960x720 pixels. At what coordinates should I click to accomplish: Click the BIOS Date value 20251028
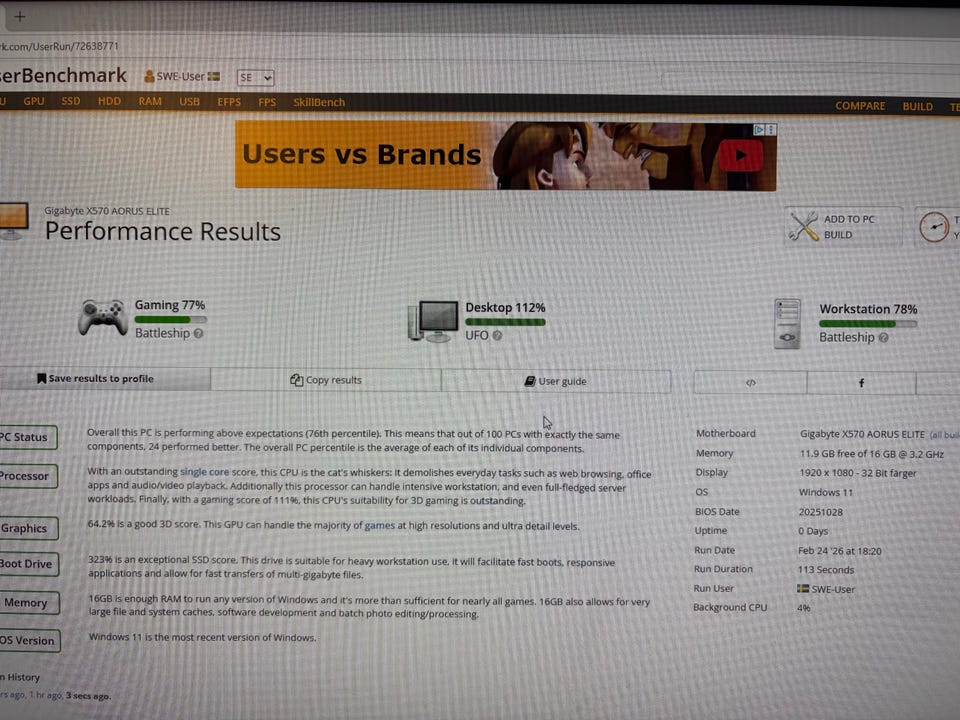(820, 512)
